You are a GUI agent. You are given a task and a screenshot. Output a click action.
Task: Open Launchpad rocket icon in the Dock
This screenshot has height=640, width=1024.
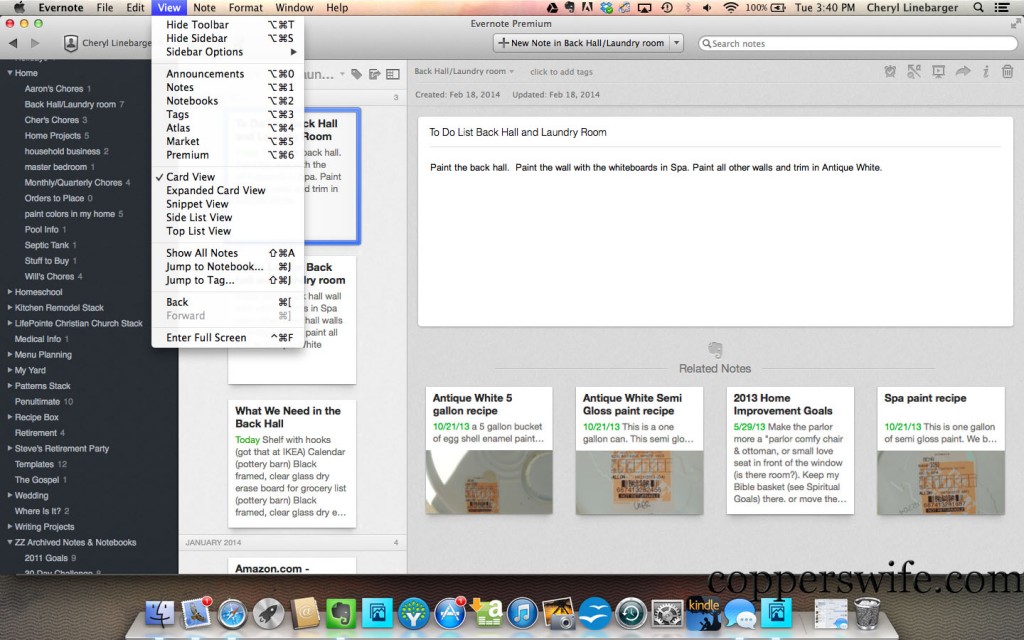tap(268, 614)
